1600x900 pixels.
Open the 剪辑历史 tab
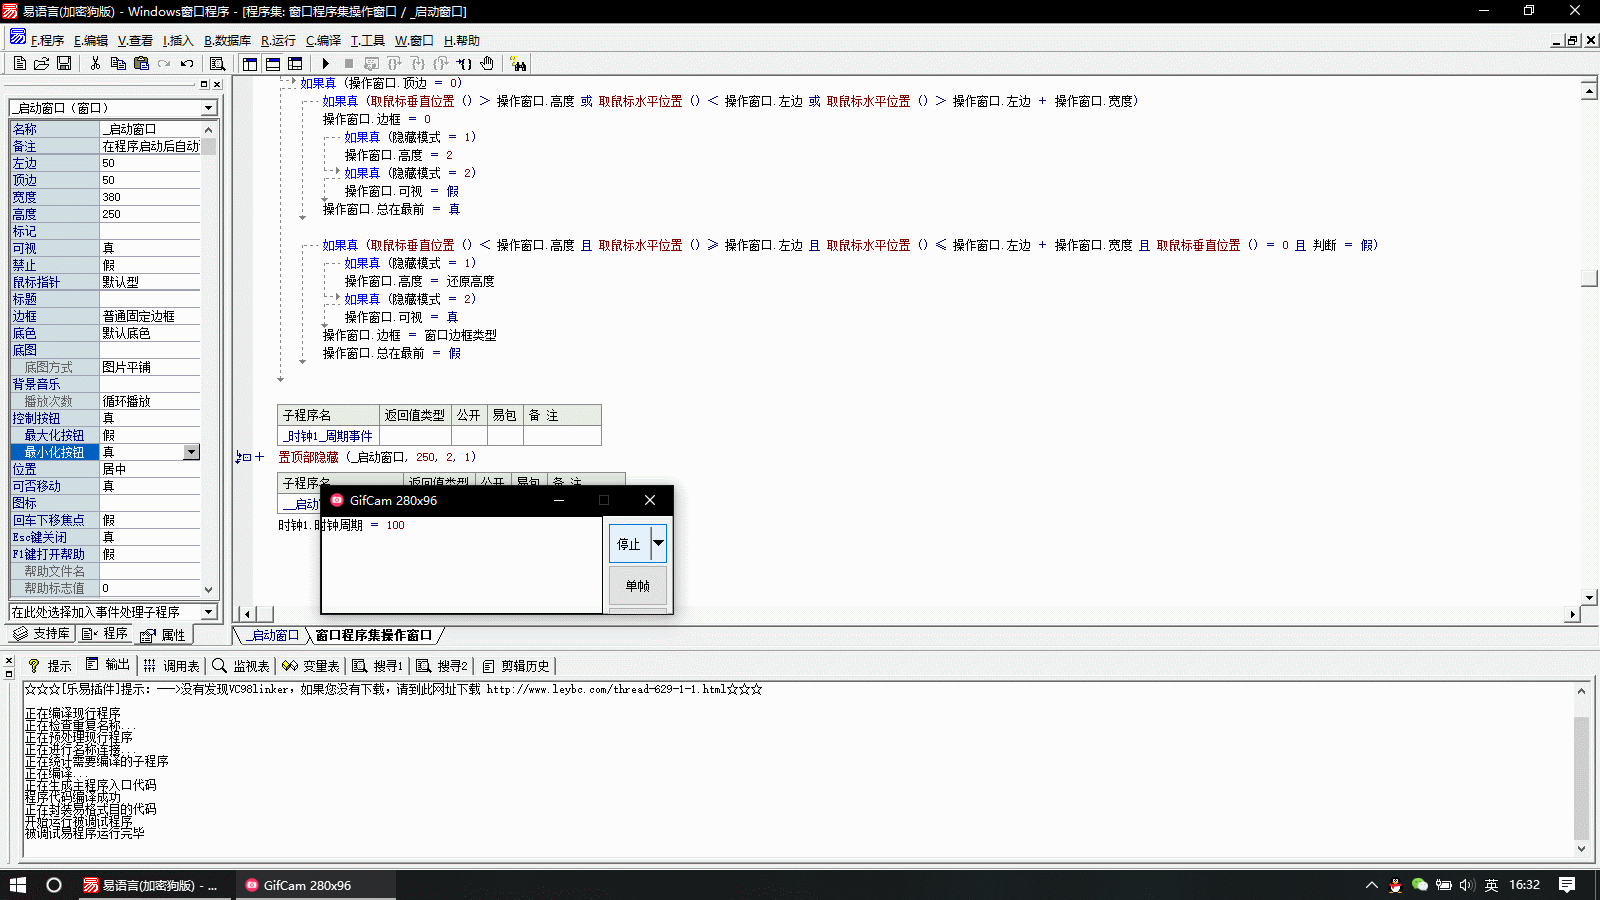click(x=515, y=665)
